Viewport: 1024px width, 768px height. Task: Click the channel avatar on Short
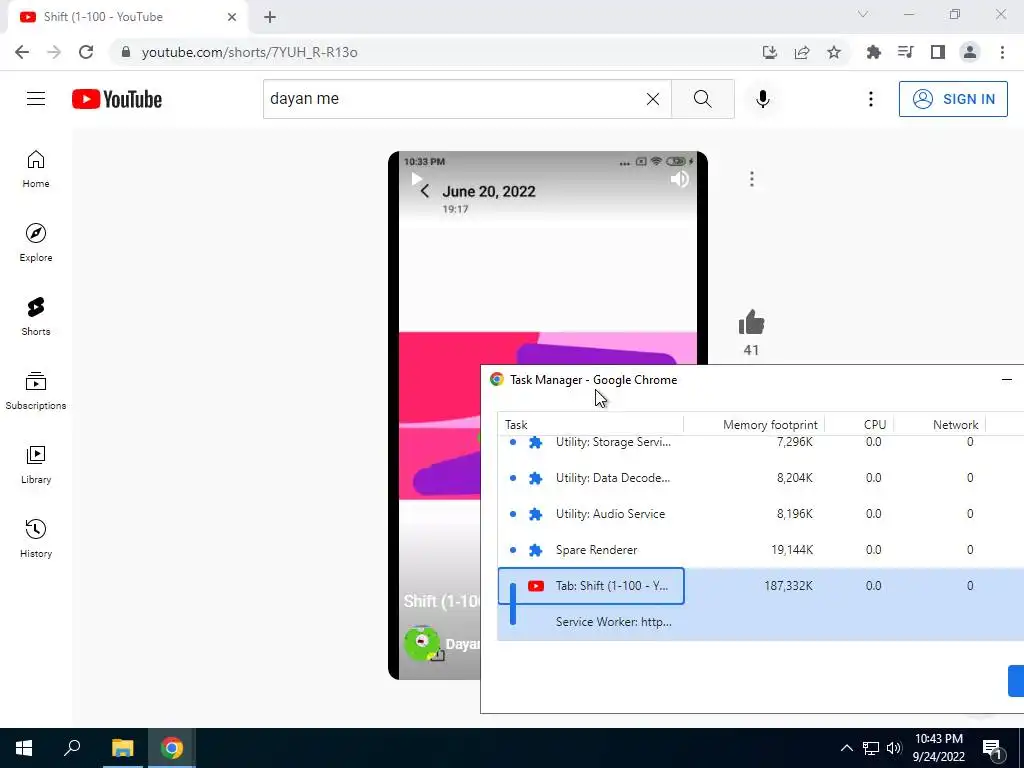click(x=422, y=643)
